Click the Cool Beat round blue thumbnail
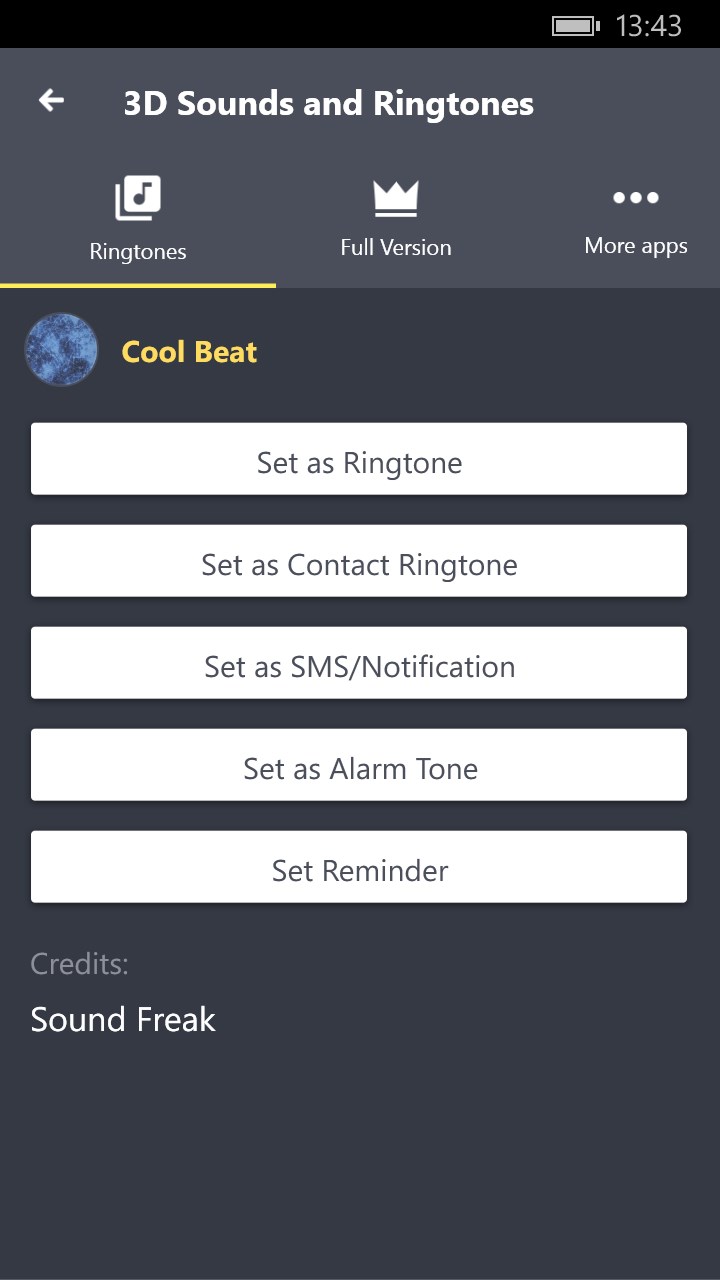This screenshot has height=1280, width=720. [61, 350]
